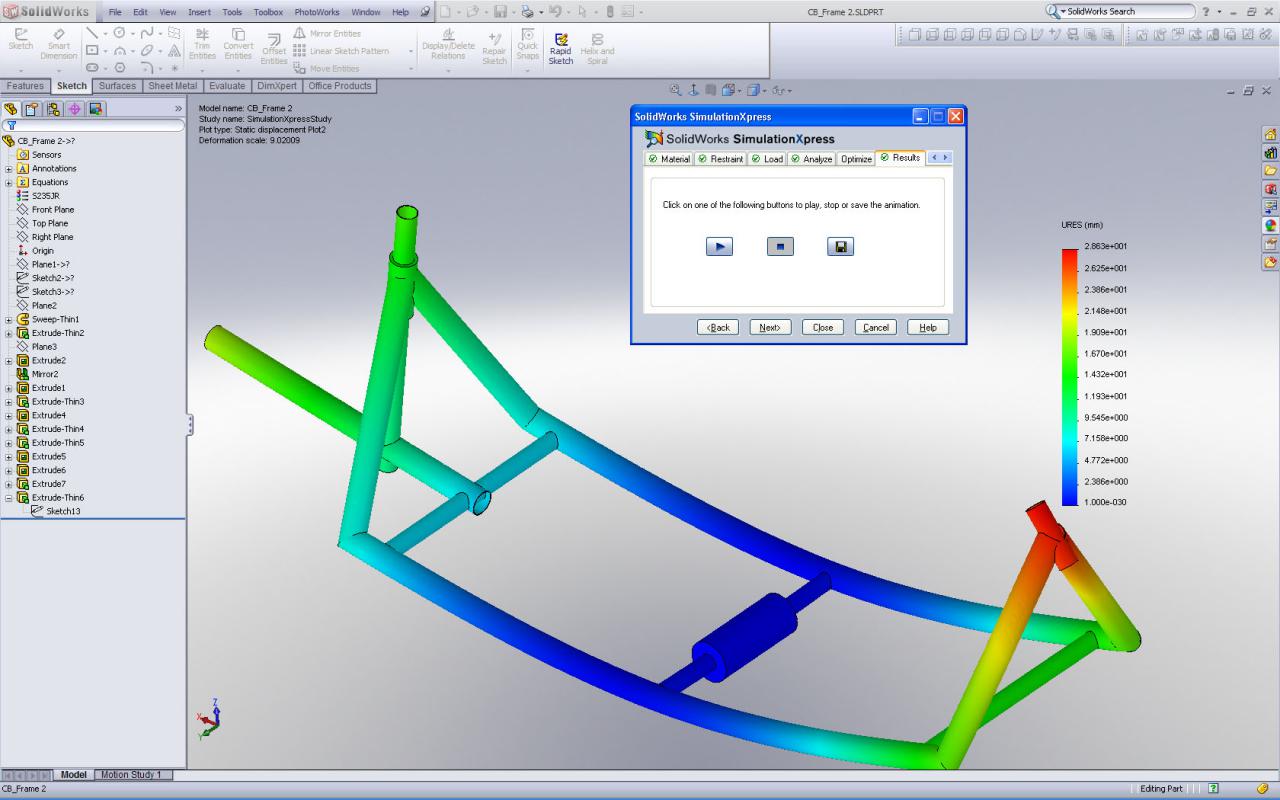Select the S235JR material entry
This screenshot has width=1280, height=800.
click(46, 196)
